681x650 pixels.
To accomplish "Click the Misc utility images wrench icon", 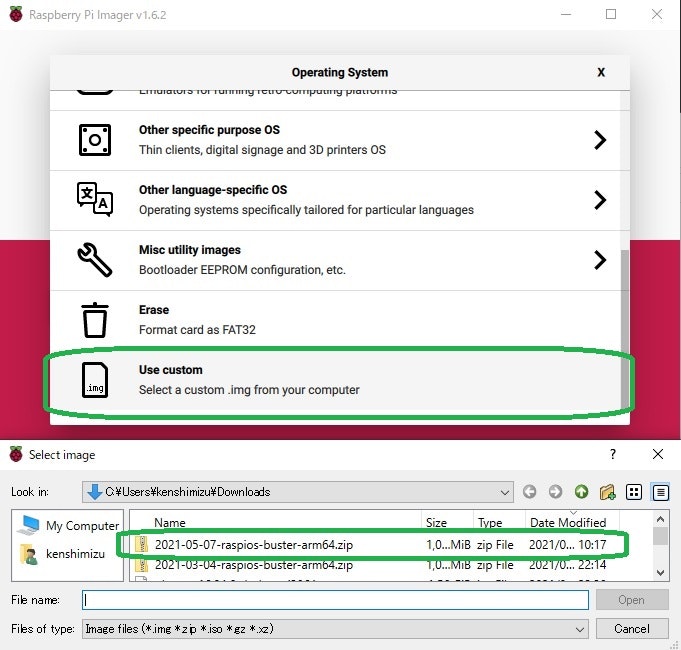I will click(95, 260).
